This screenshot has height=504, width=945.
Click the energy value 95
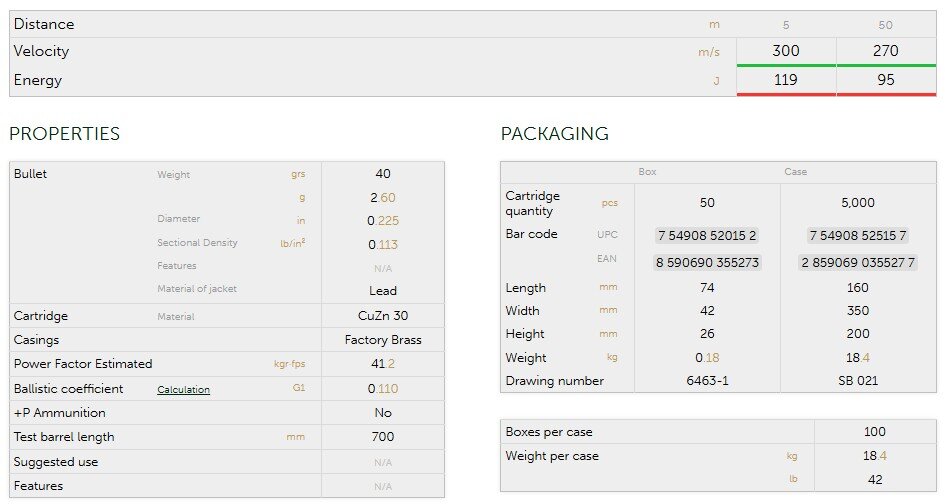coord(885,80)
